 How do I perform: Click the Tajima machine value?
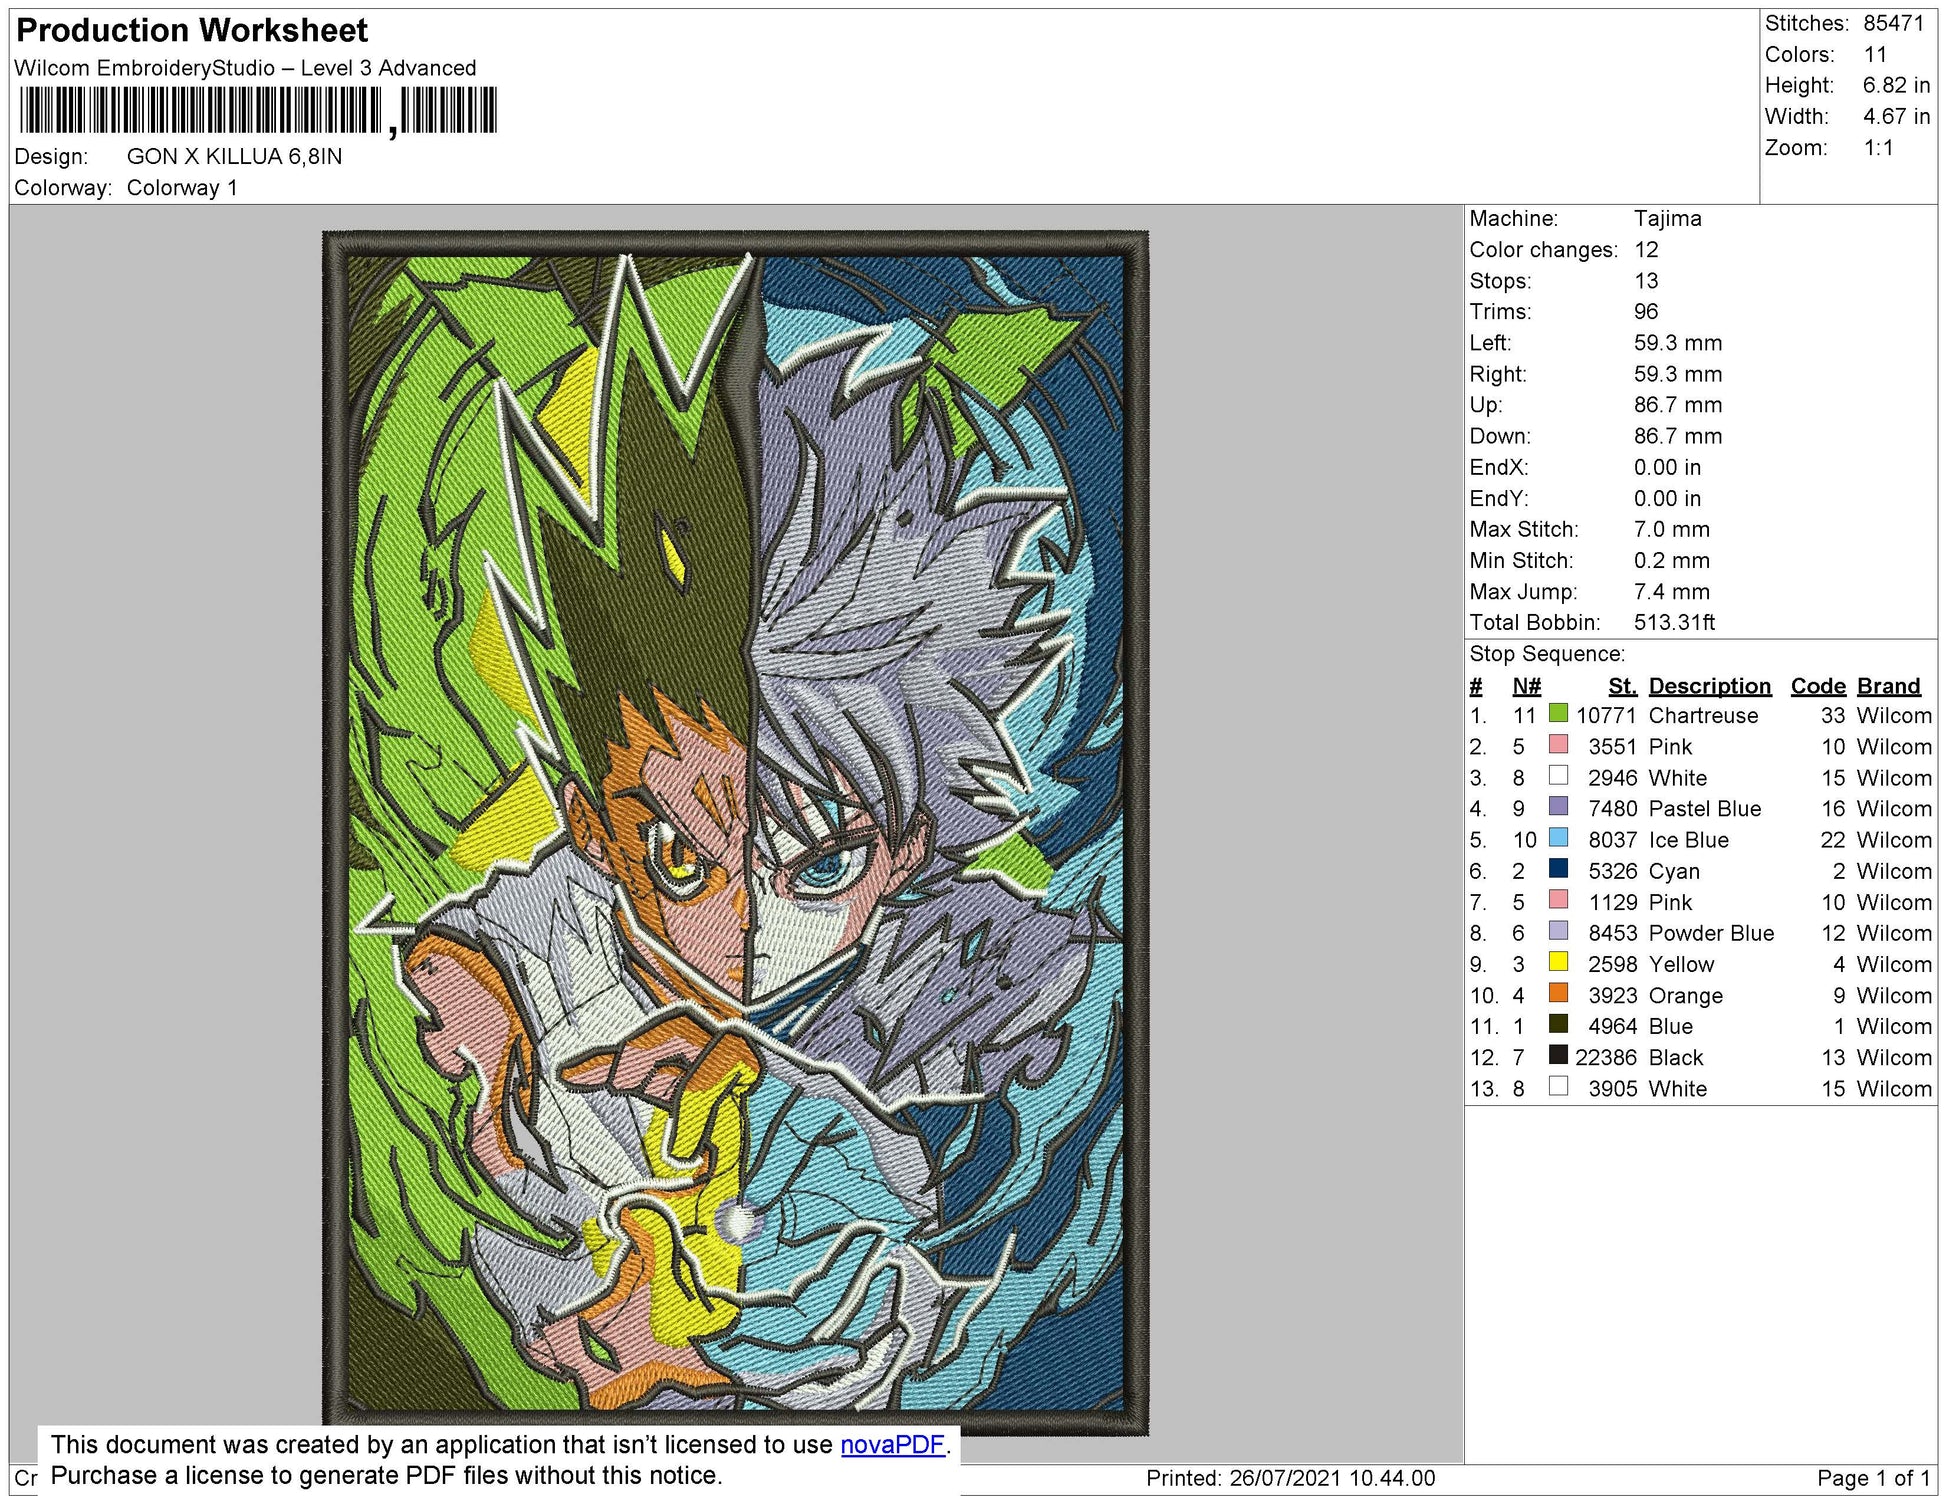tap(1667, 218)
